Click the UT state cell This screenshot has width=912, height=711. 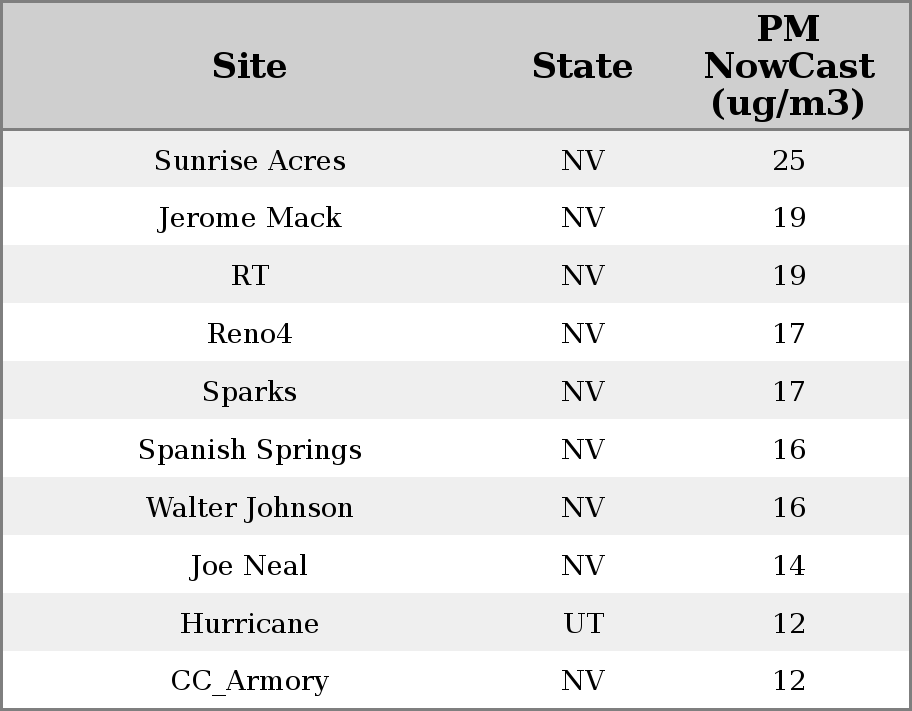[x=583, y=624]
